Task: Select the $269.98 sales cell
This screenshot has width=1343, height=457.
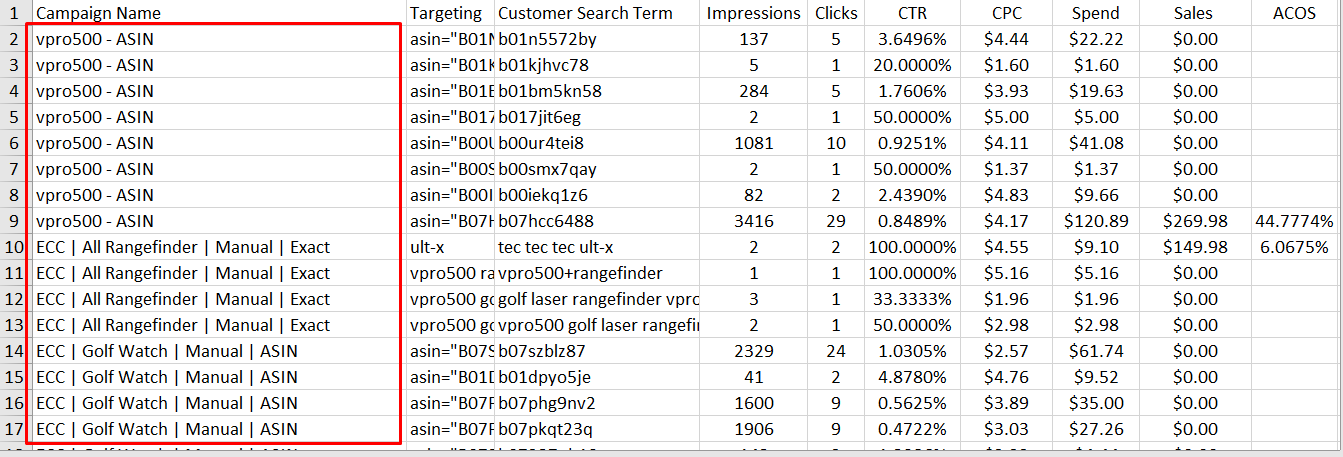Action: (1194, 221)
